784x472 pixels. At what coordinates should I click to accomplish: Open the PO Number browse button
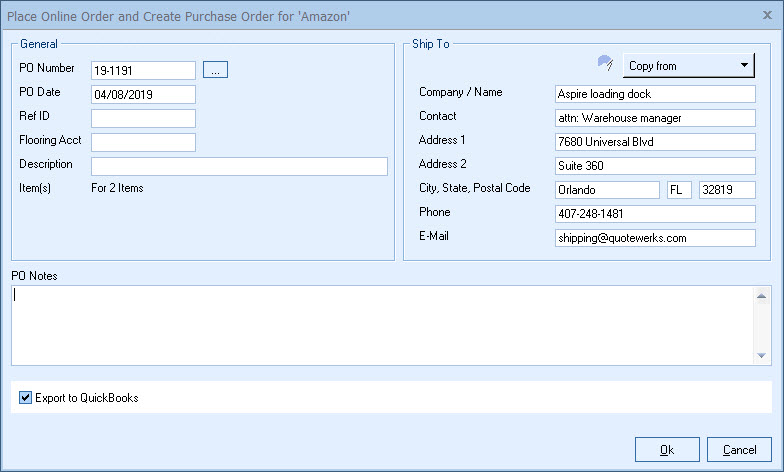[216, 70]
